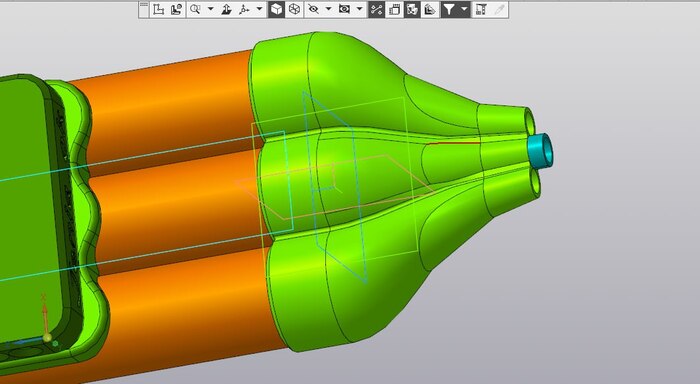Open the hide objects dropdown arrow
This screenshot has height=384, width=700.
coord(329,9)
